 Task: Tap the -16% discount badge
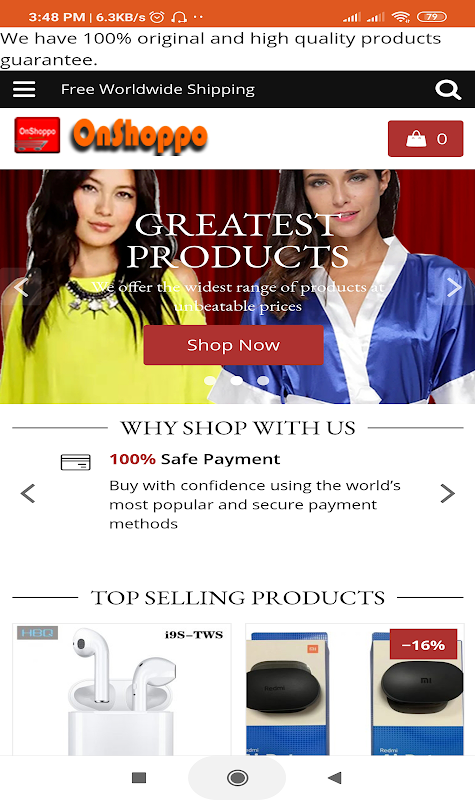pyautogui.click(x=423, y=644)
